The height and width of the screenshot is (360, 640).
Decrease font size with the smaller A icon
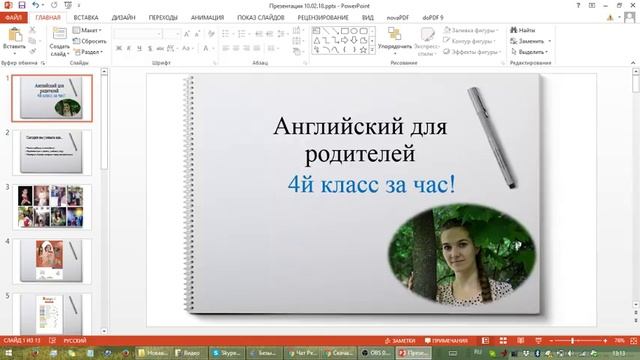coord(197,34)
